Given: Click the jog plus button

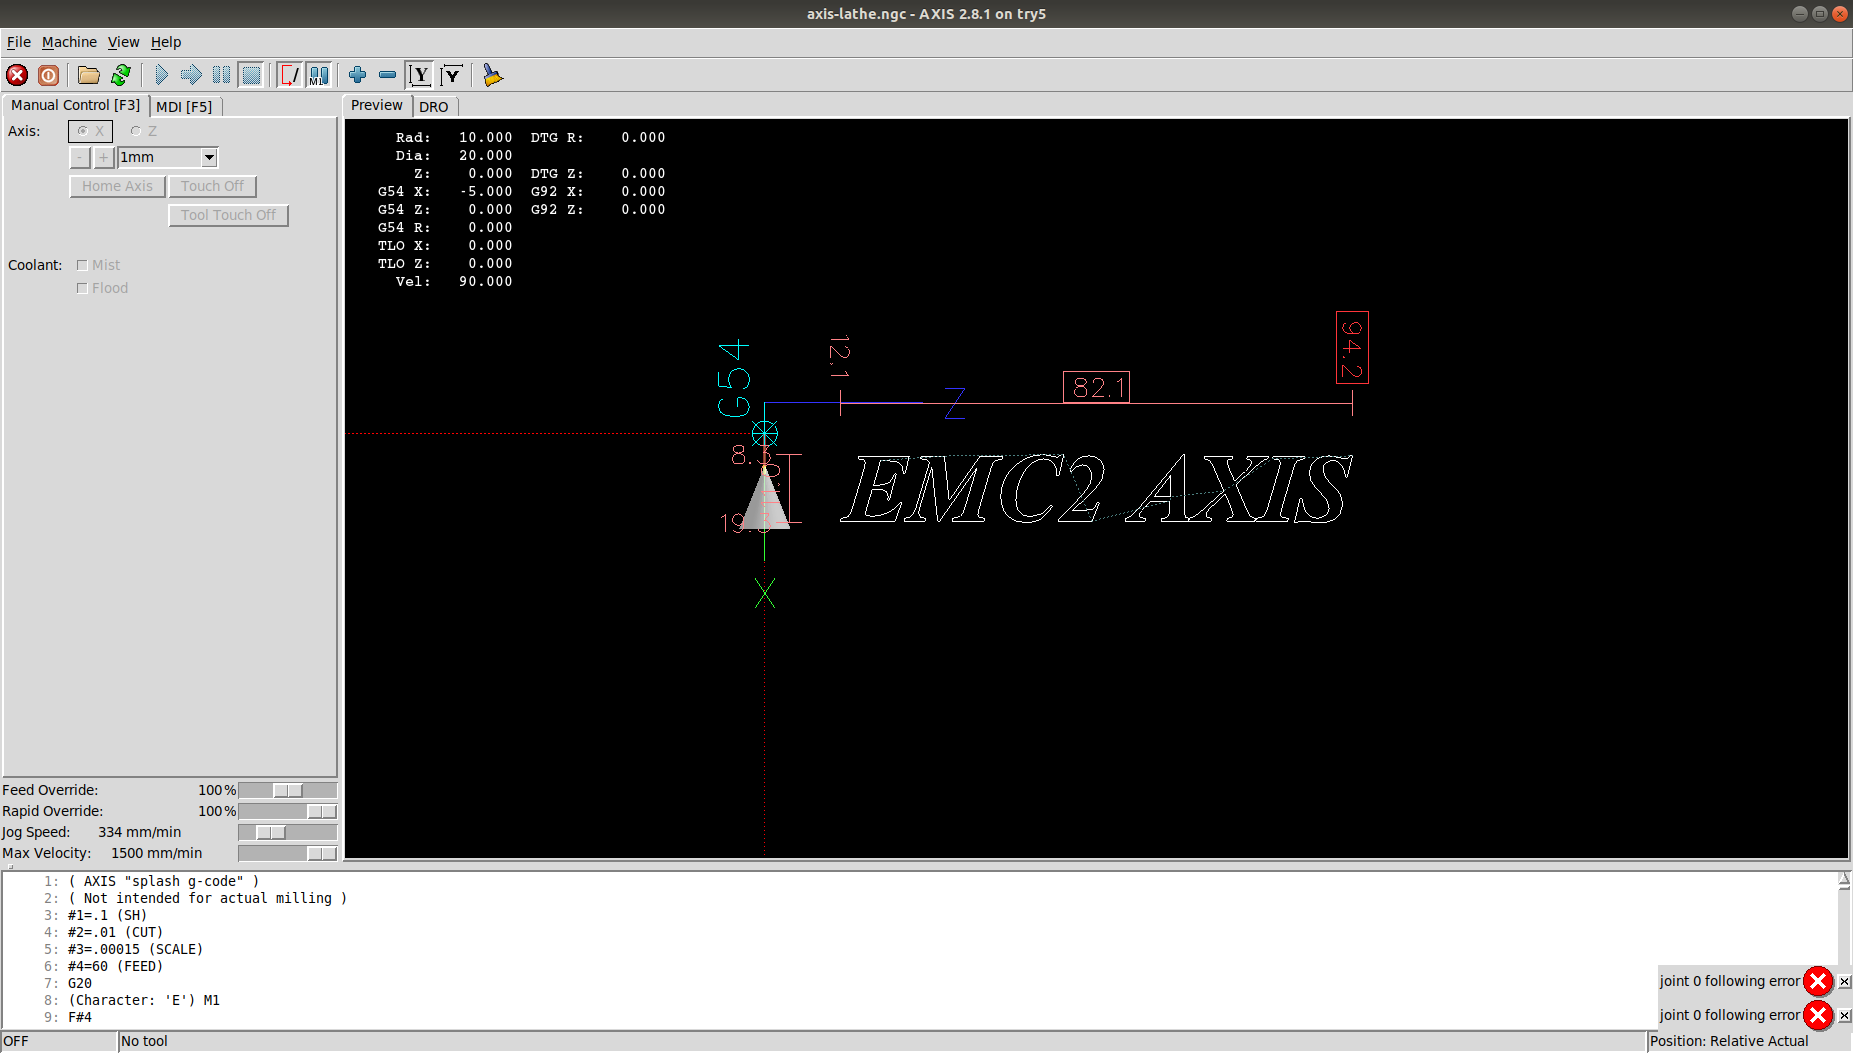Looking at the screenshot, I should (x=103, y=157).
